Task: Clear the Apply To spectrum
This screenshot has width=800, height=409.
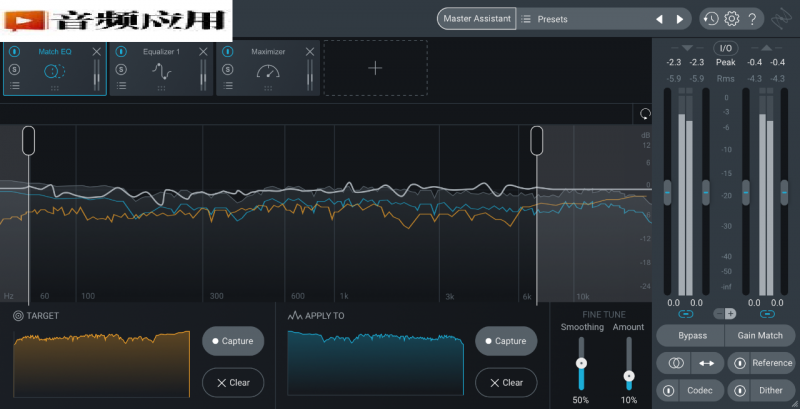Action: [x=506, y=382]
